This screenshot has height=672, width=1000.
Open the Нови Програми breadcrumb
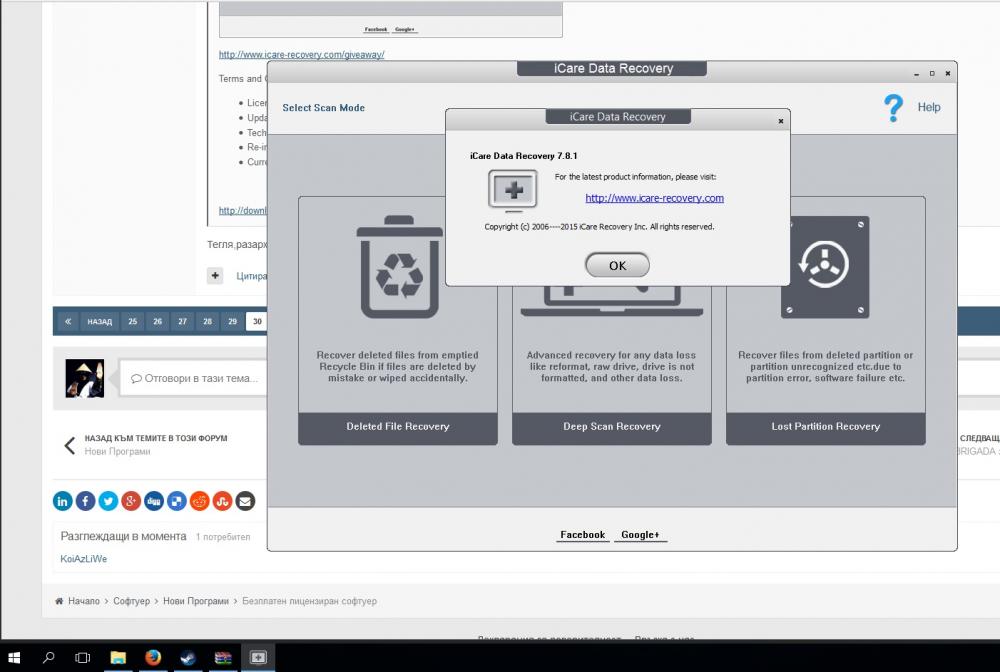point(196,601)
